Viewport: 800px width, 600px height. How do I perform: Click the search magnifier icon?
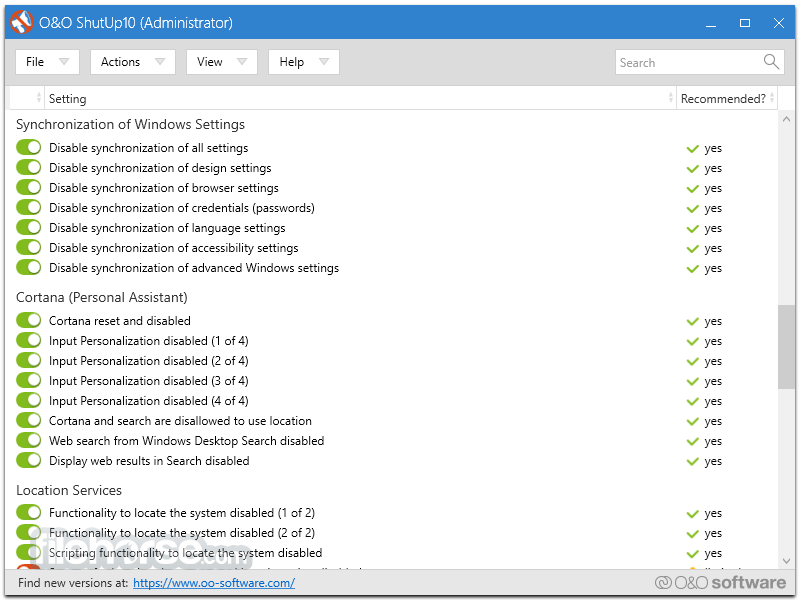click(x=771, y=62)
